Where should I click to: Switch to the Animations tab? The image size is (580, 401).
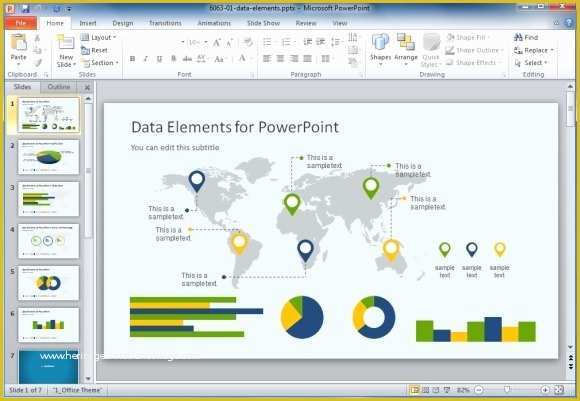coord(214,23)
